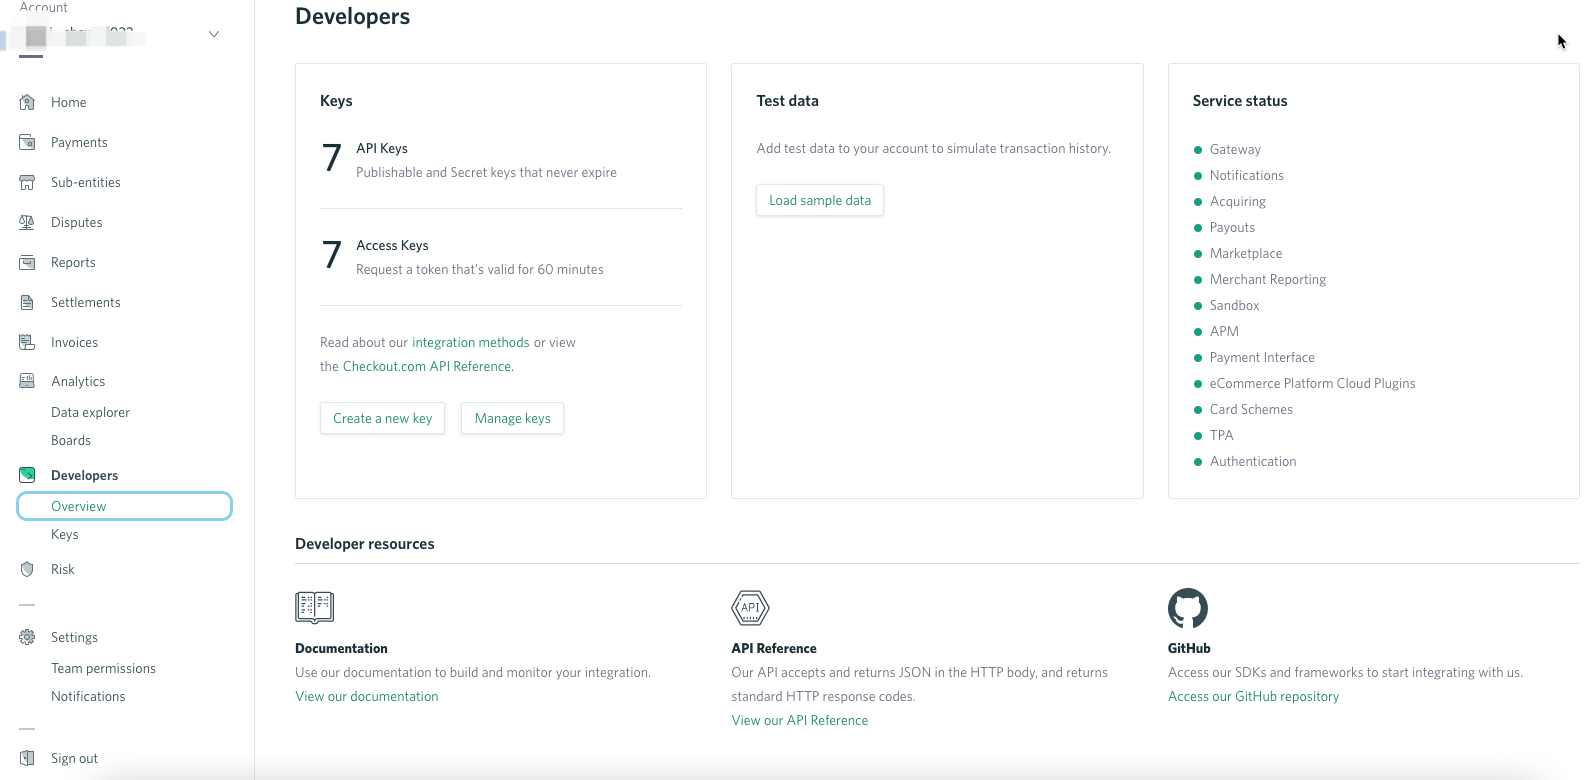Image resolution: width=1592 pixels, height=780 pixels.
Task: Click the Reports icon in sidebar
Action: click(27, 262)
